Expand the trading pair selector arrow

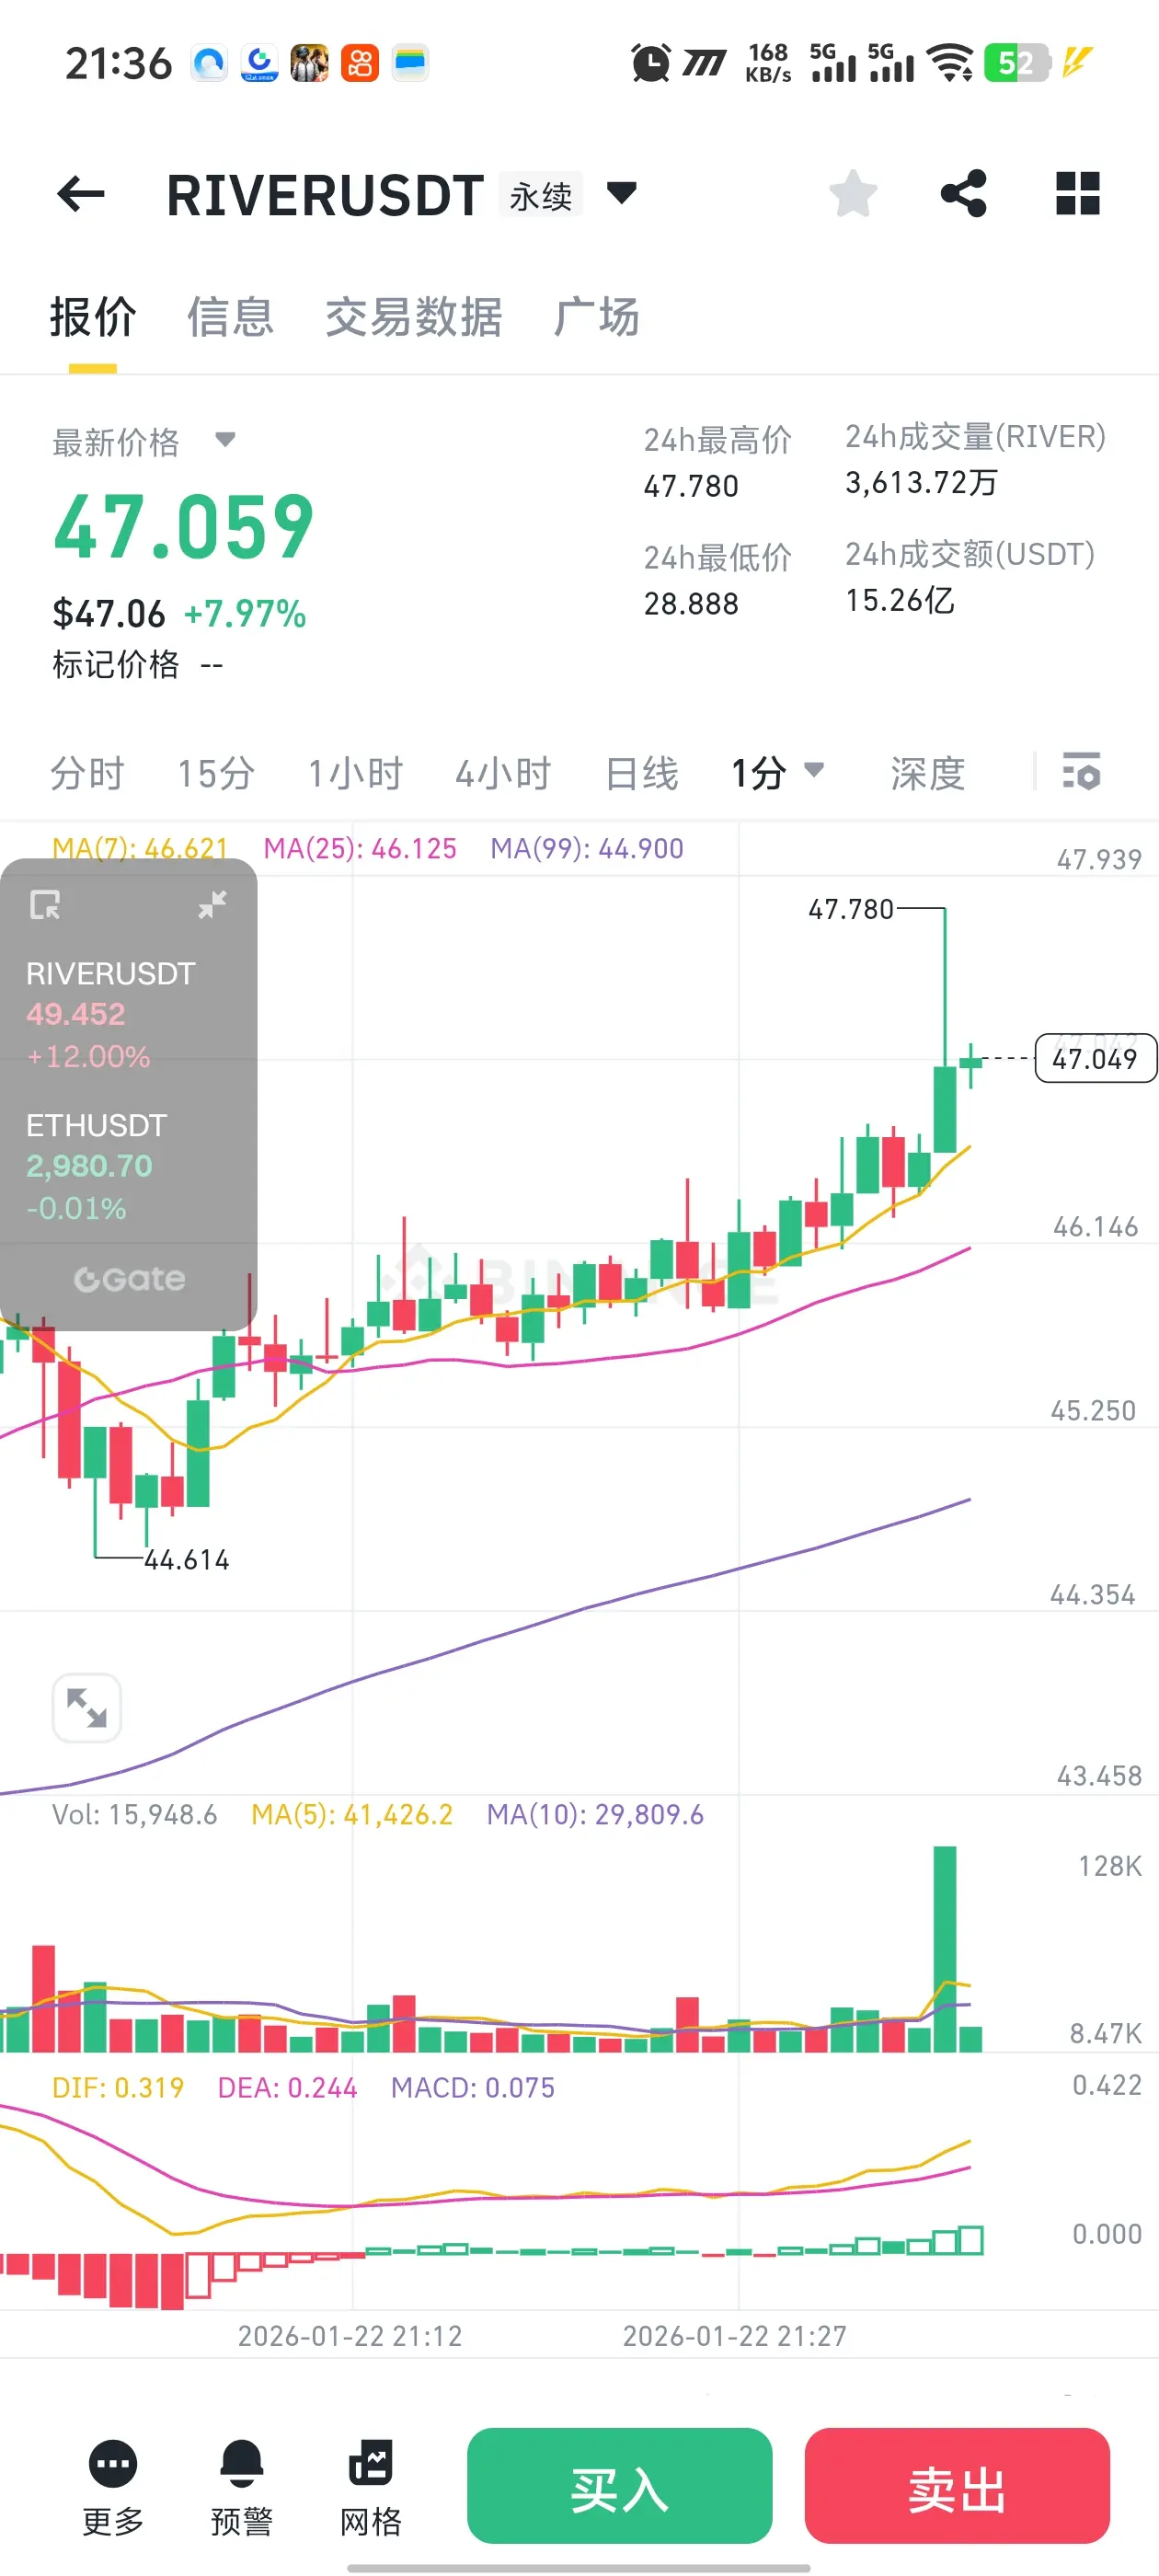coord(622,192)
